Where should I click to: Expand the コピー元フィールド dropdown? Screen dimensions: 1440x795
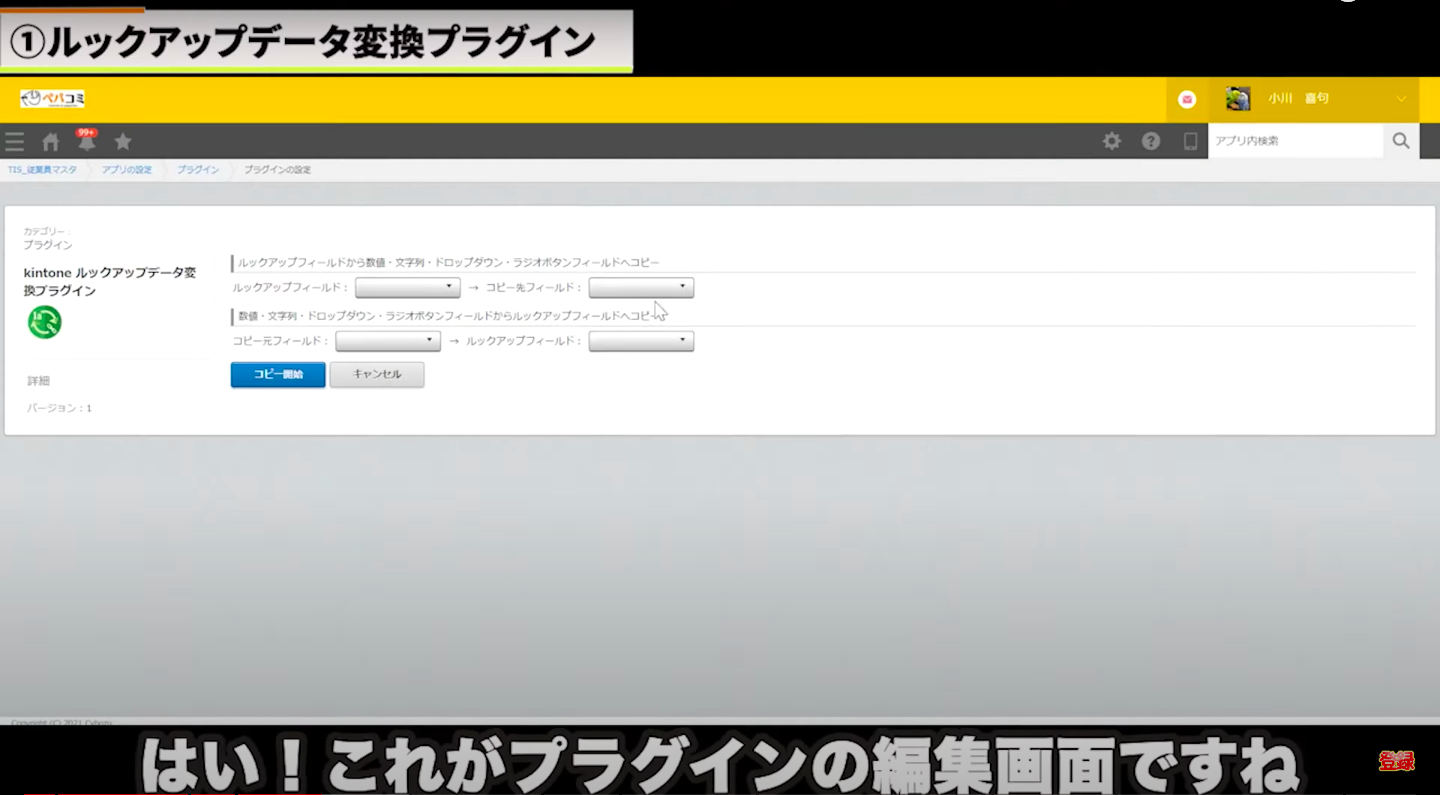coord(388,342)
